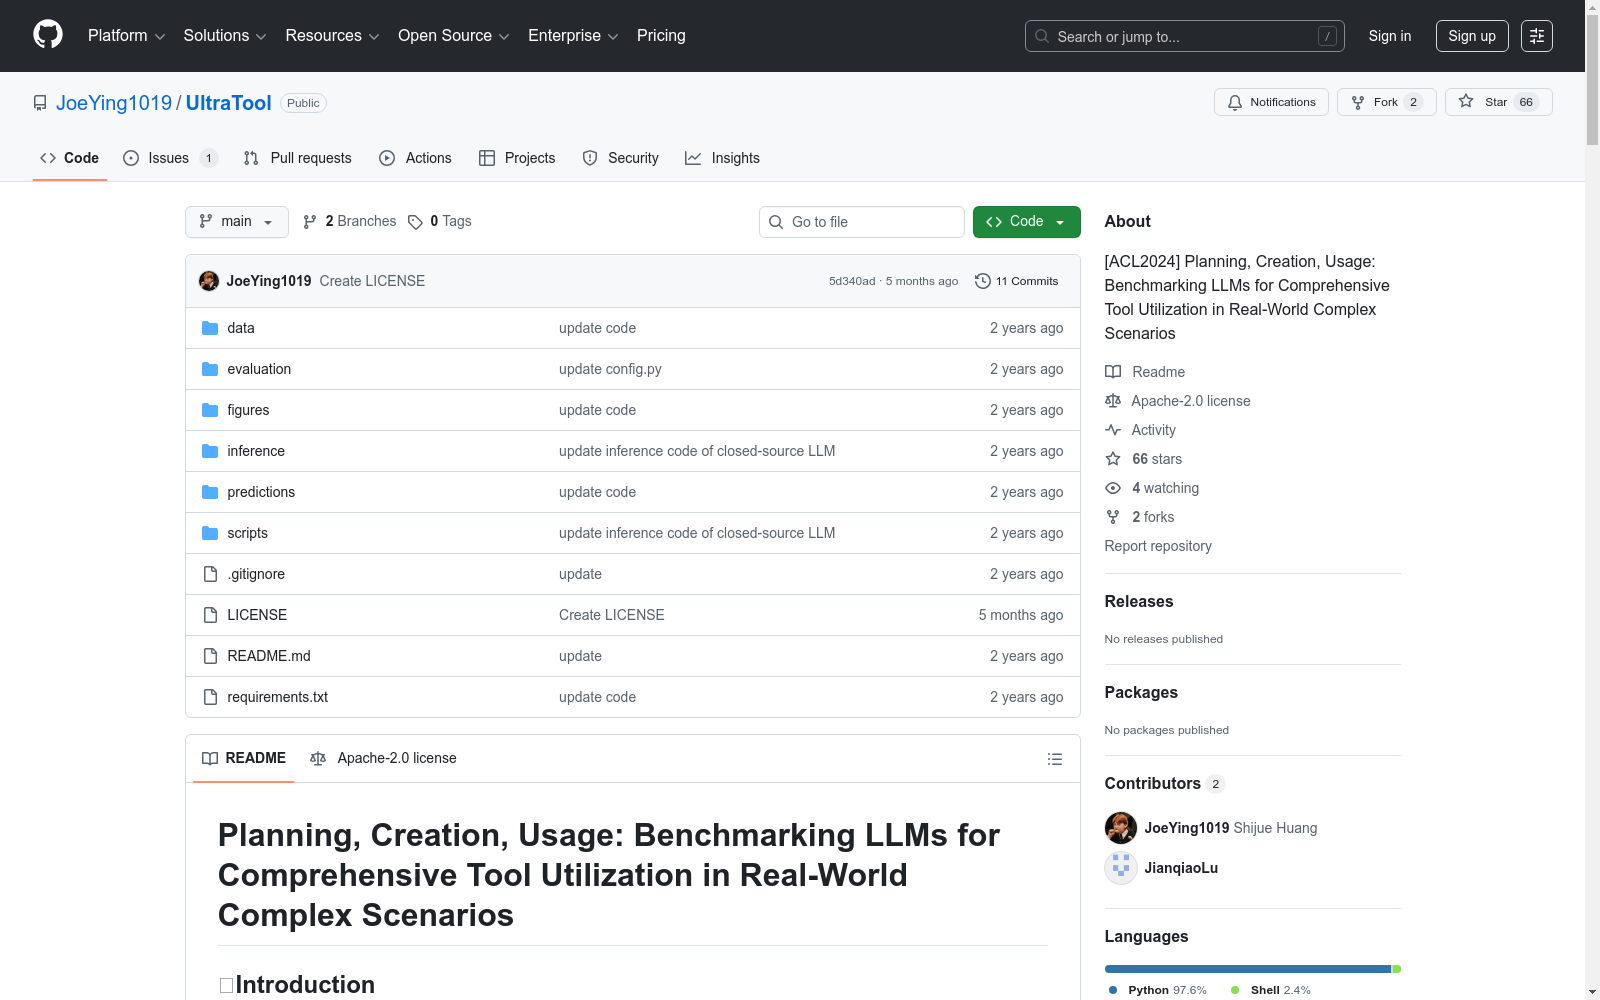Expand the Open Source menu

coord(454,36)
